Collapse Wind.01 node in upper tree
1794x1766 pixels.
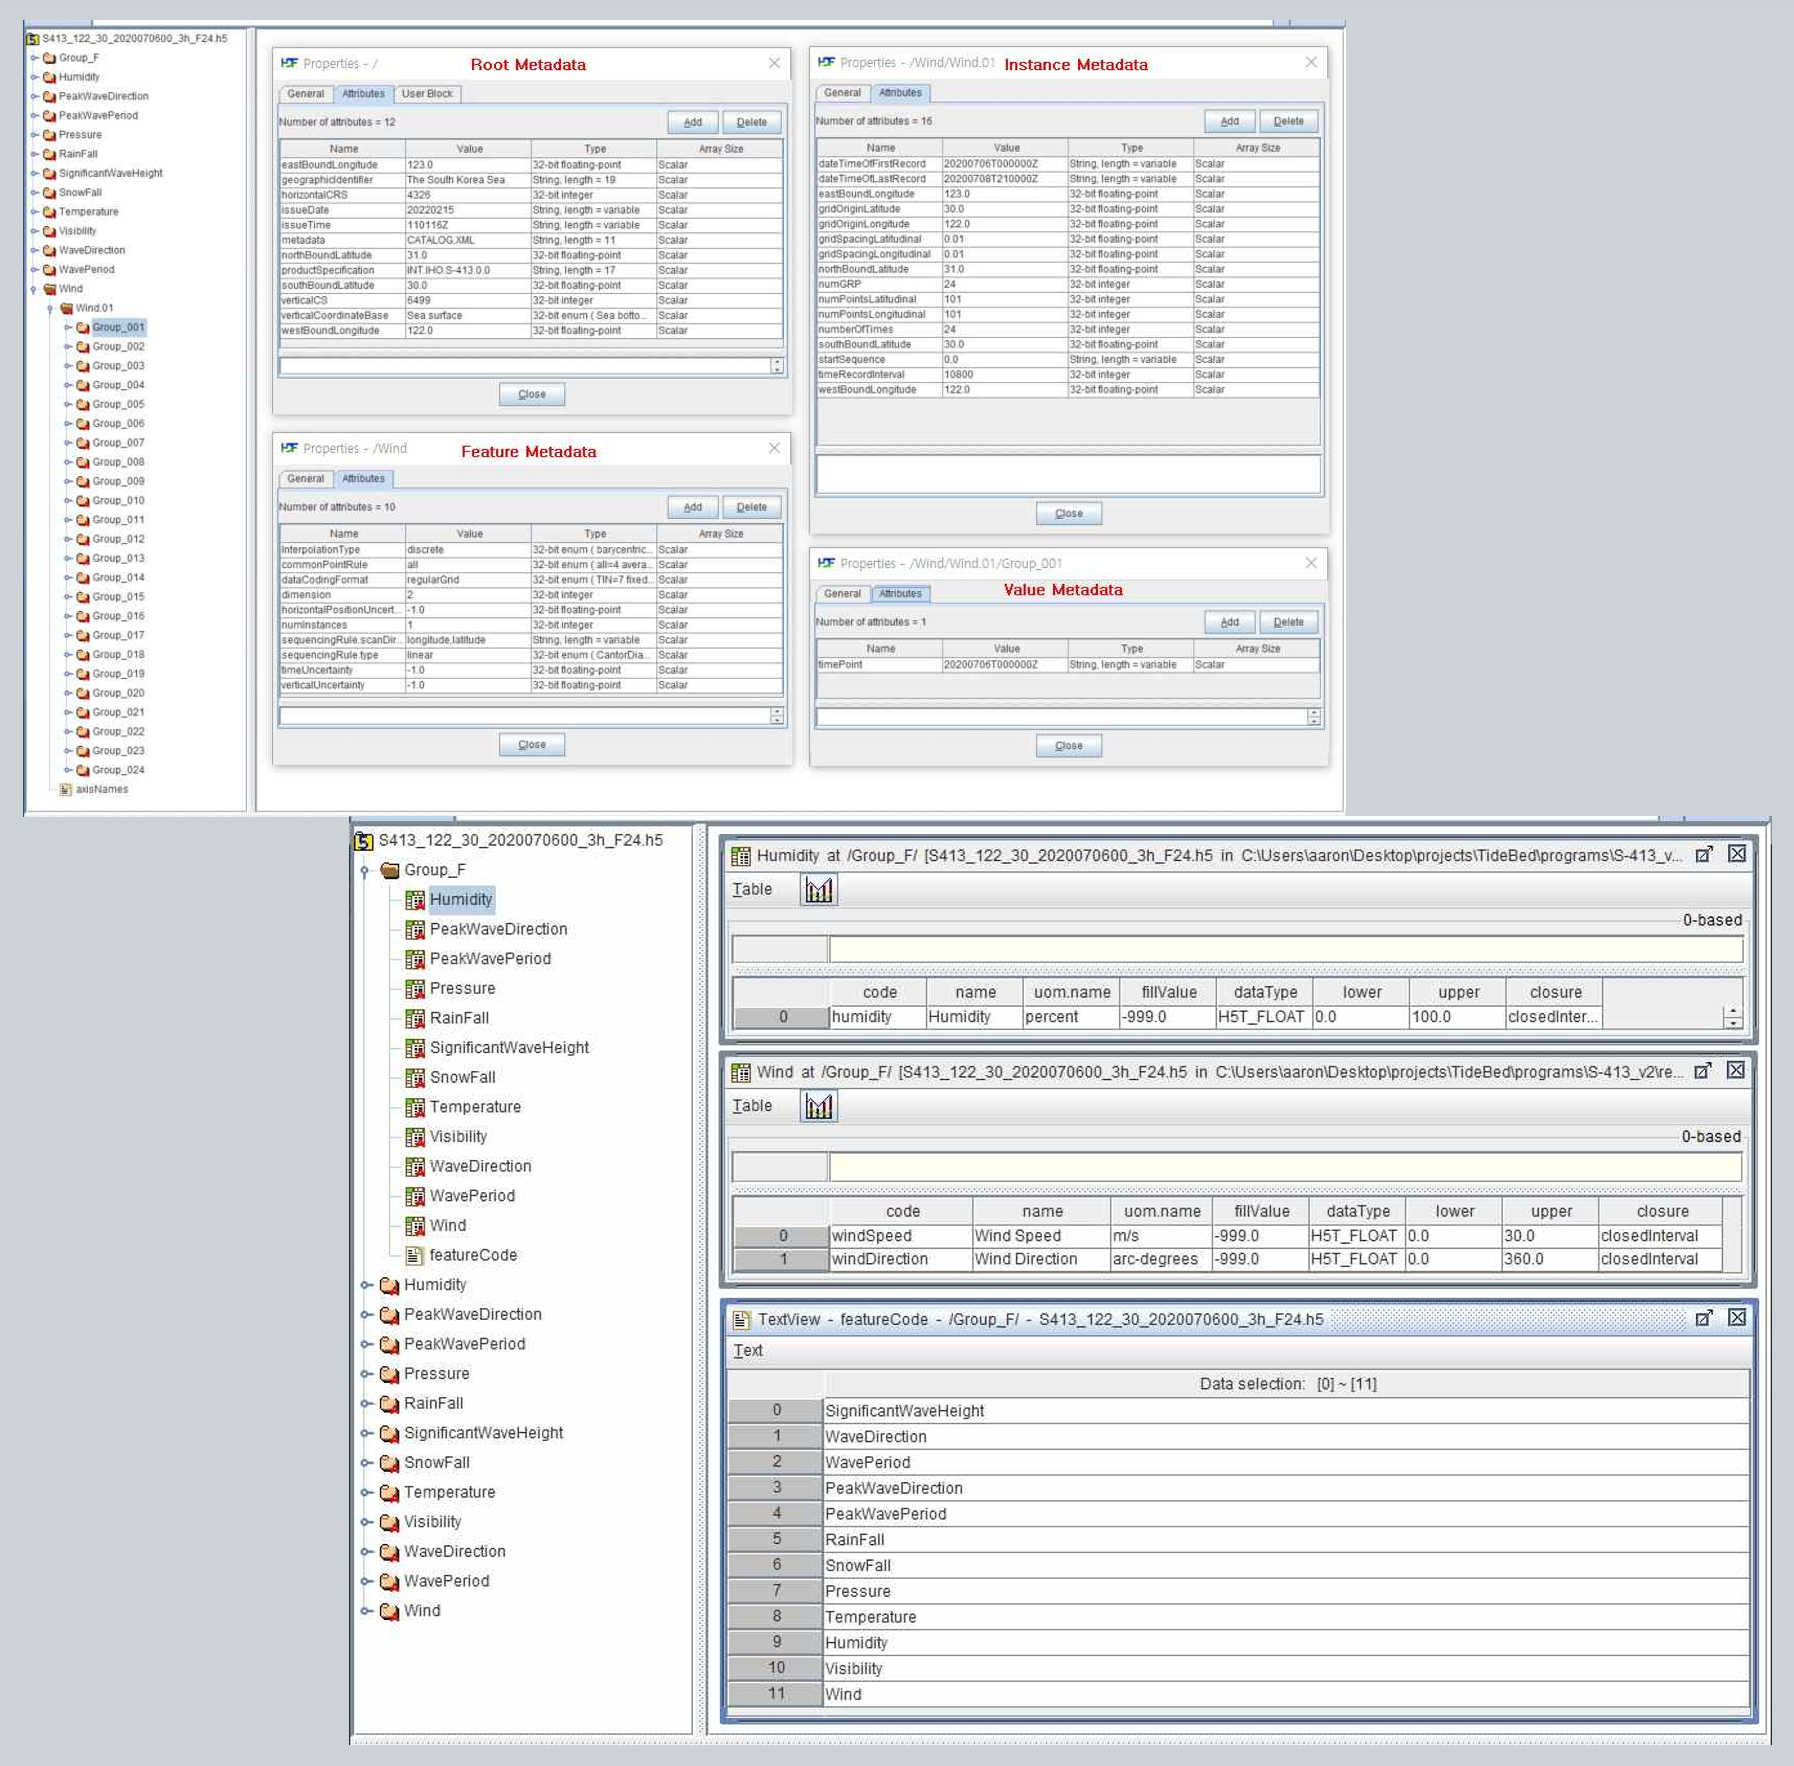(x=51, y=309)
